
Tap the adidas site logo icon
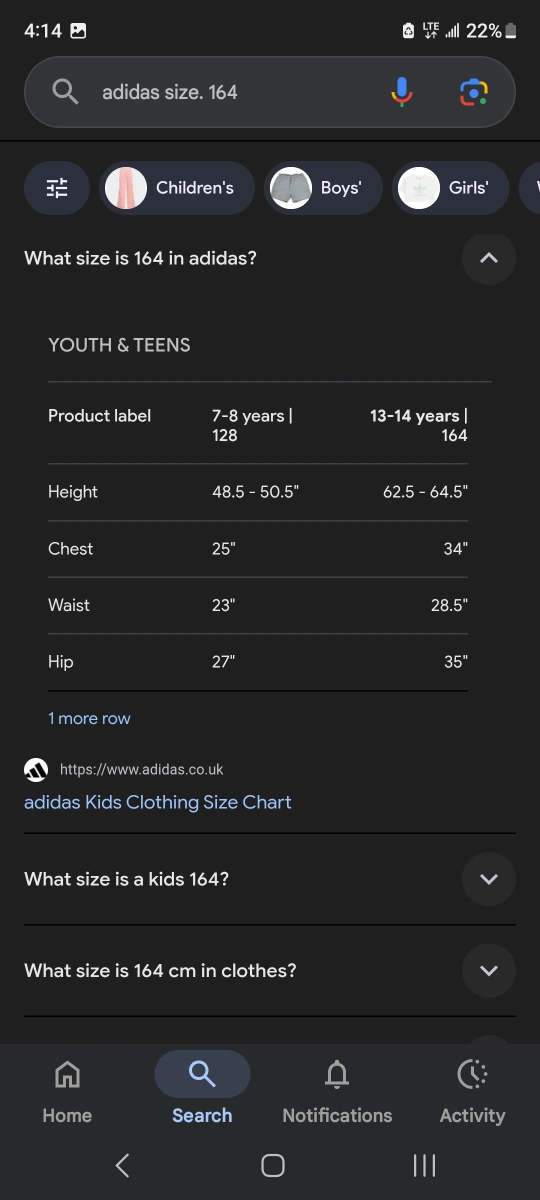tap(36, 770)
